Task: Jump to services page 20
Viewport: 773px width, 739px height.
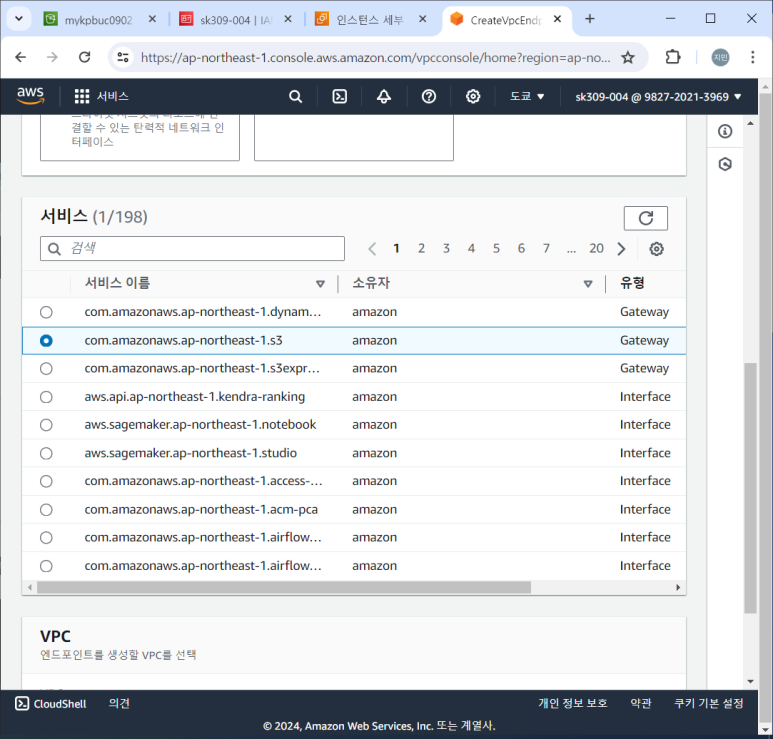Action: point(597,248)
